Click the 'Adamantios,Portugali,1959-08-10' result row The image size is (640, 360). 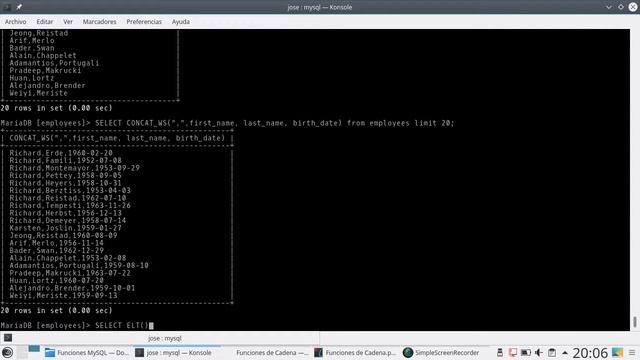click(x=79, y=266)
